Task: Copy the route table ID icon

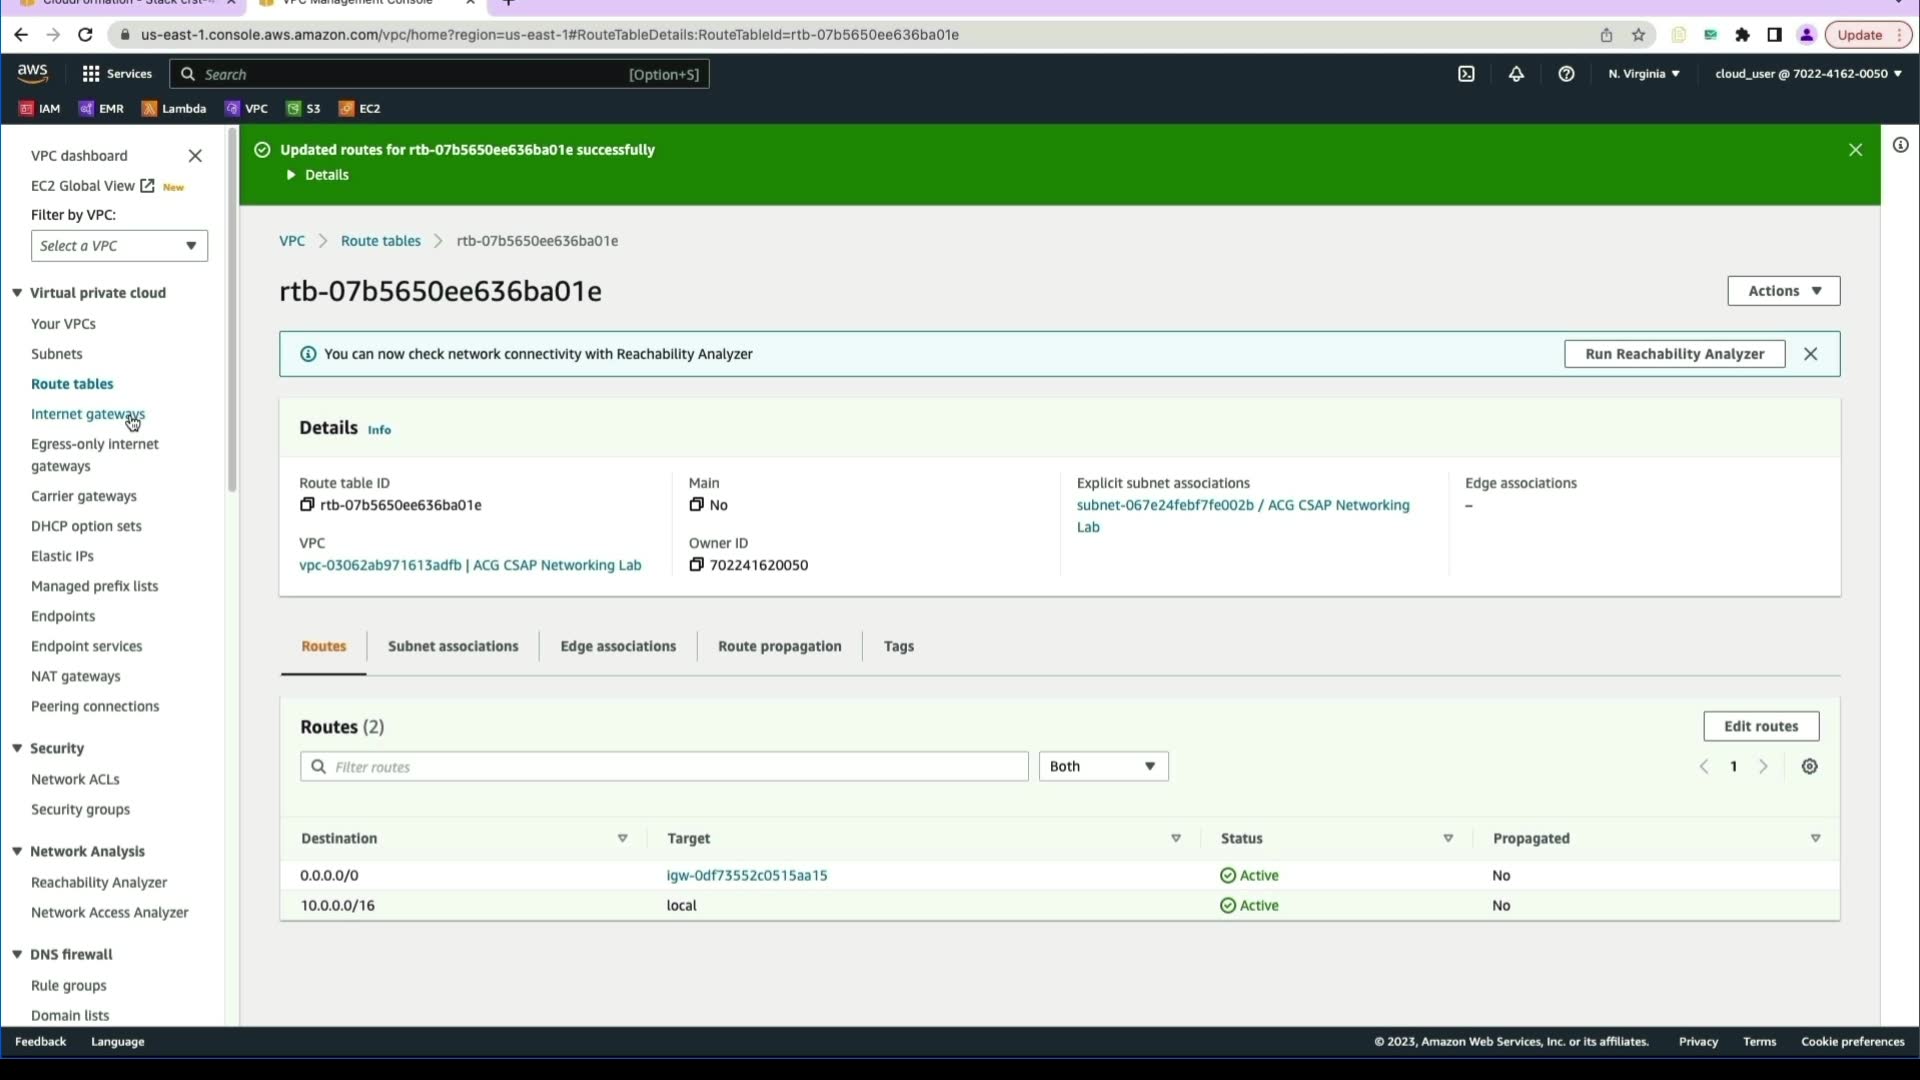Action: [307, 505]
